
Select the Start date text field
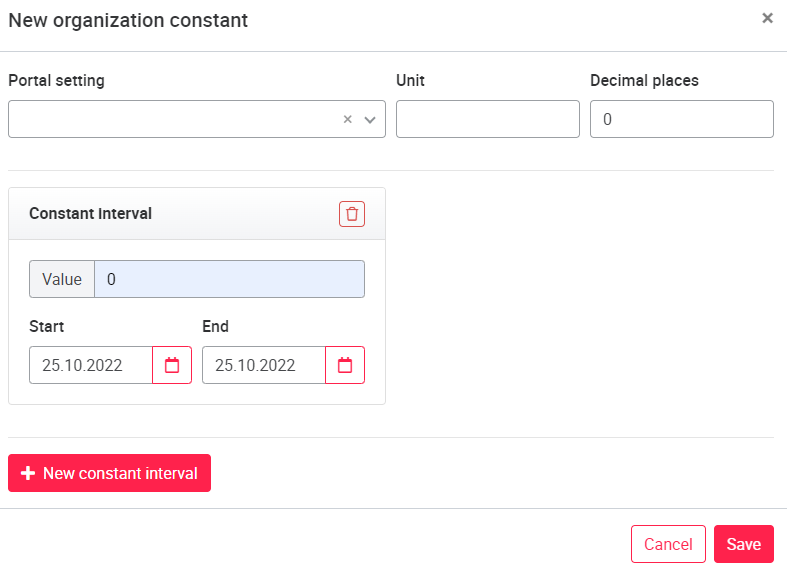click(x=90, y=365)
